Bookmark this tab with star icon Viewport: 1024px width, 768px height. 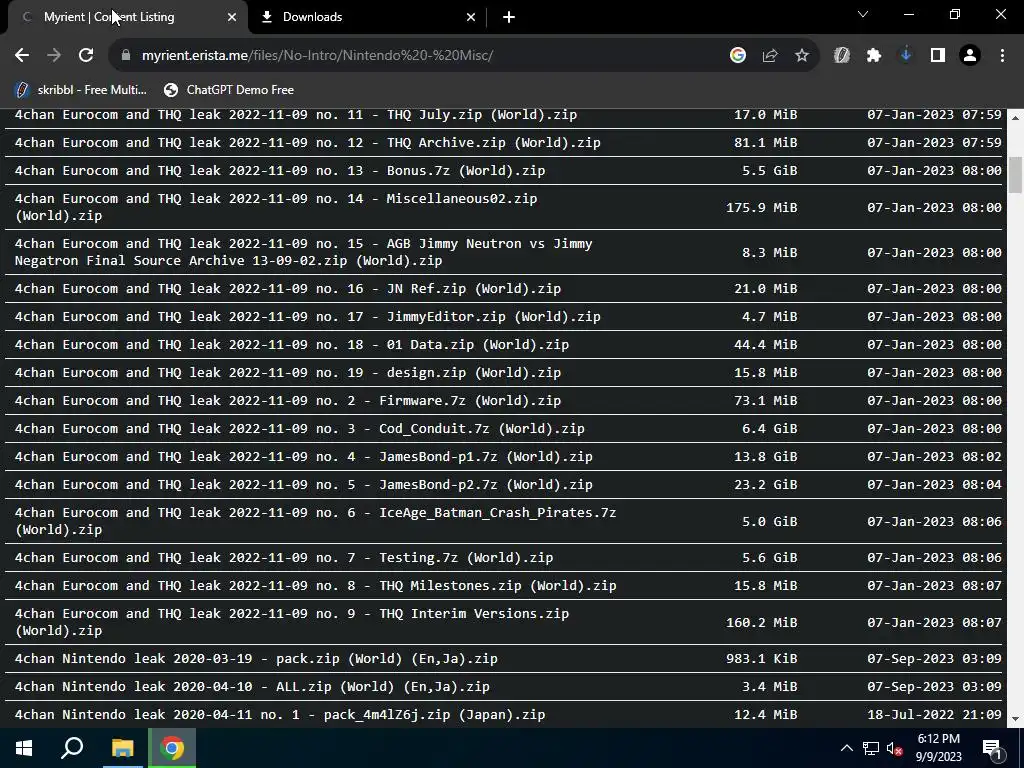802,56
